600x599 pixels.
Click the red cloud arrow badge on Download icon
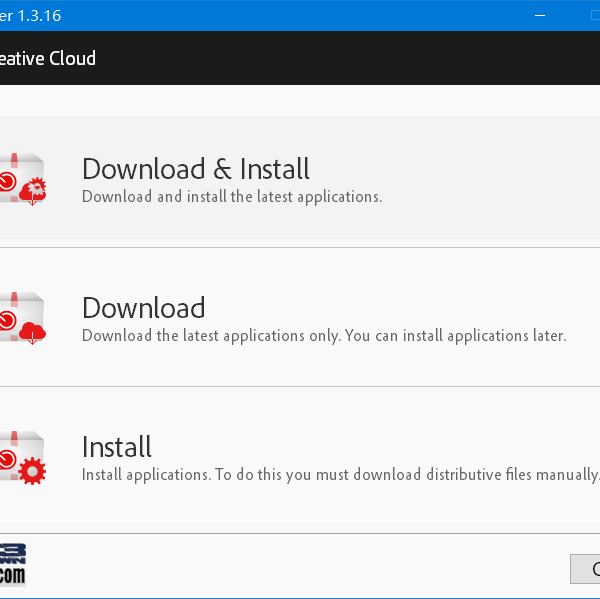coord(33,333)
